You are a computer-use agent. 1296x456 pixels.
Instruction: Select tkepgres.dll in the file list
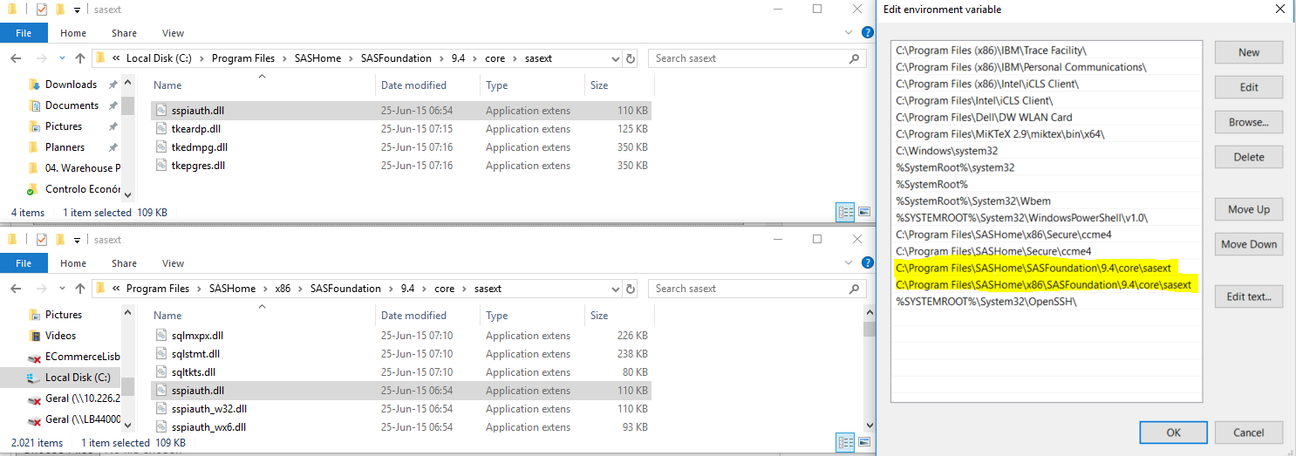401,165
